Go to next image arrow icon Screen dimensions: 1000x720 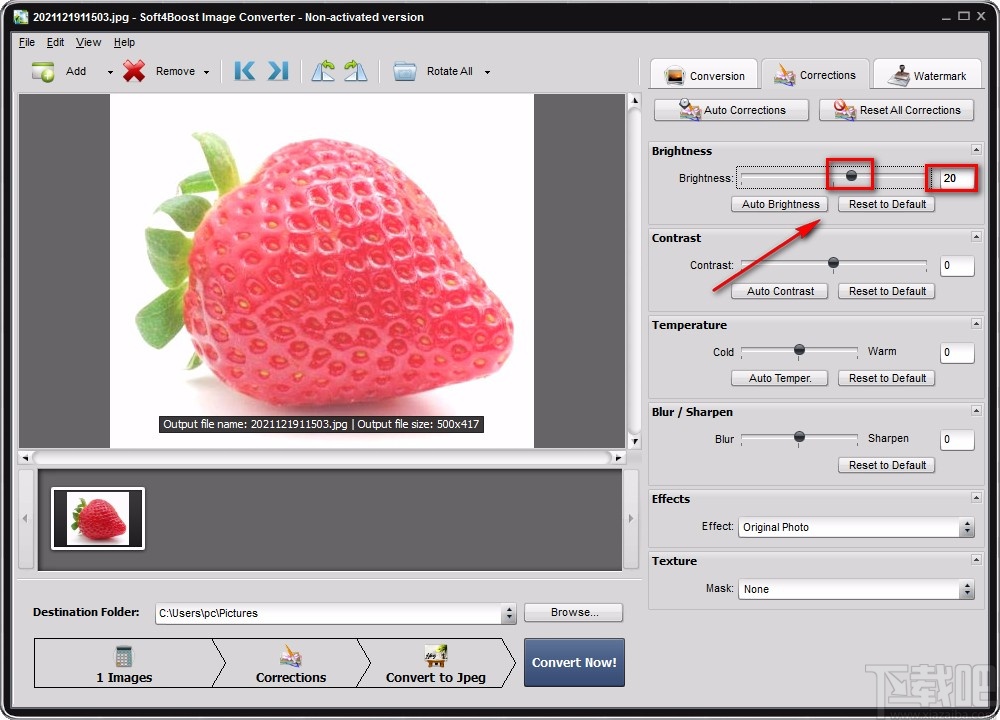coord(278,71)
